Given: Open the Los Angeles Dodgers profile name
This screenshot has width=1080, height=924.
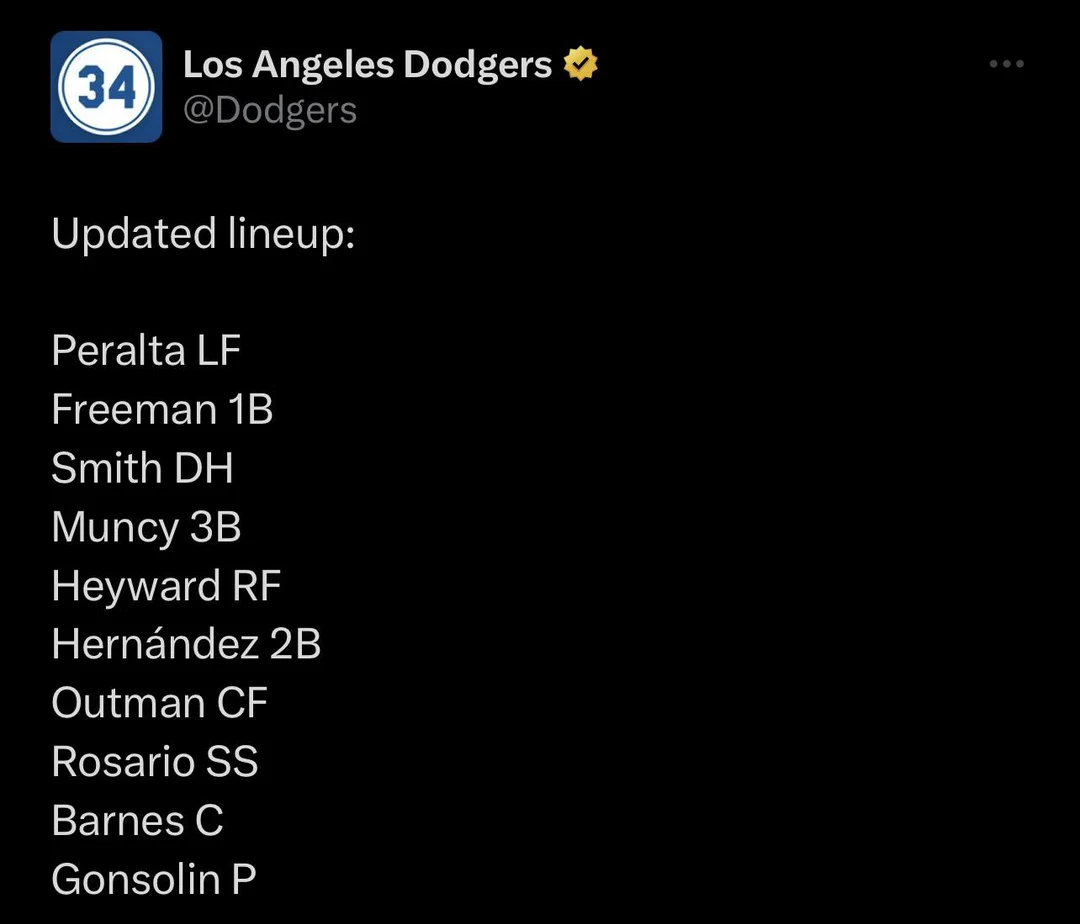Looking at the screenshot, I should click(x=366, y=63).
